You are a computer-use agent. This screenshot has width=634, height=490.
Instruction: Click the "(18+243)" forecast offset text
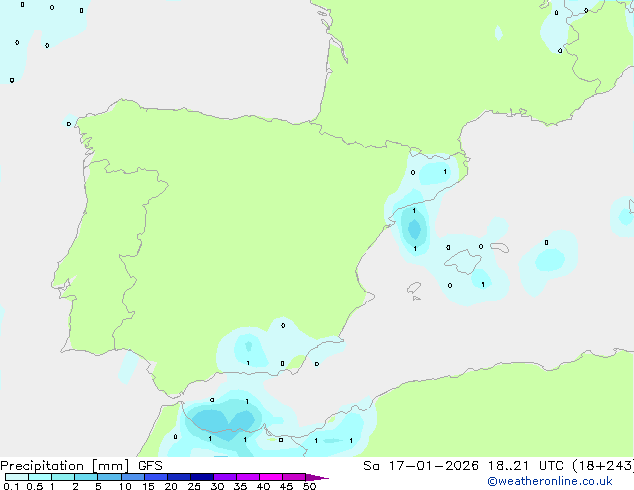603,466
